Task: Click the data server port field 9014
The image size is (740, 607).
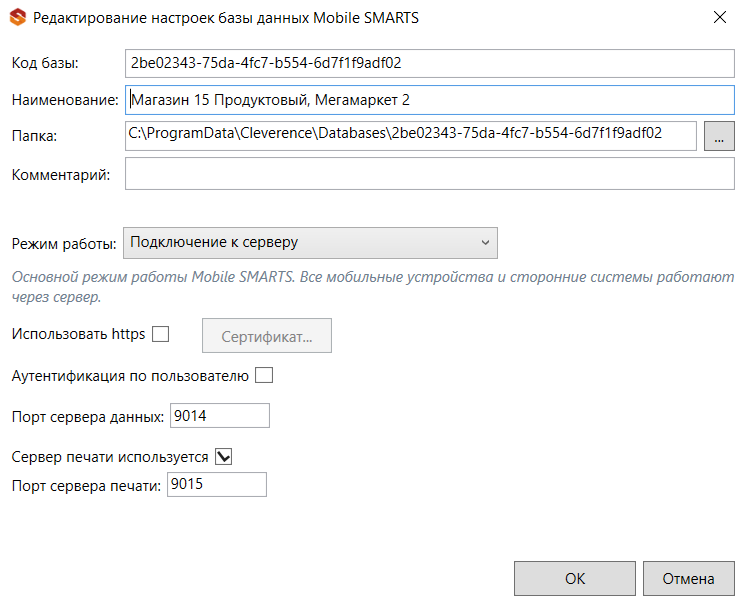Action: 219,416
